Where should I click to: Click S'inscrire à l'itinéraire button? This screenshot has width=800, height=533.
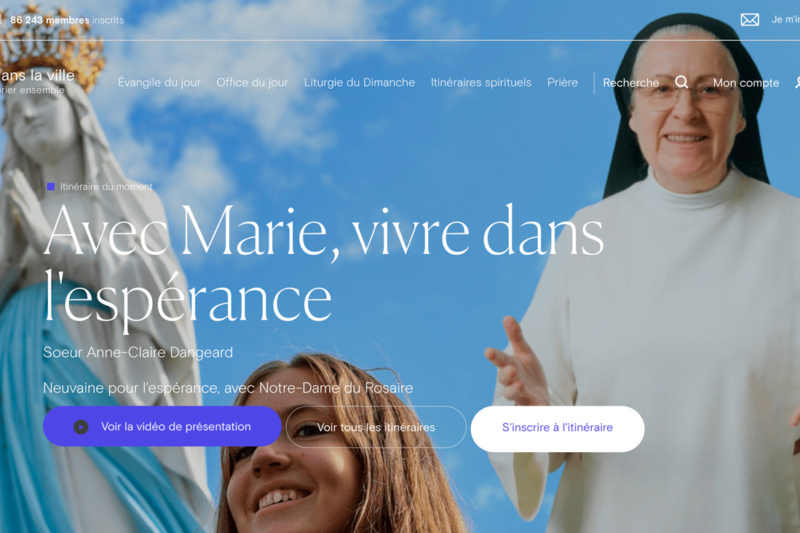tap(557, 428)
